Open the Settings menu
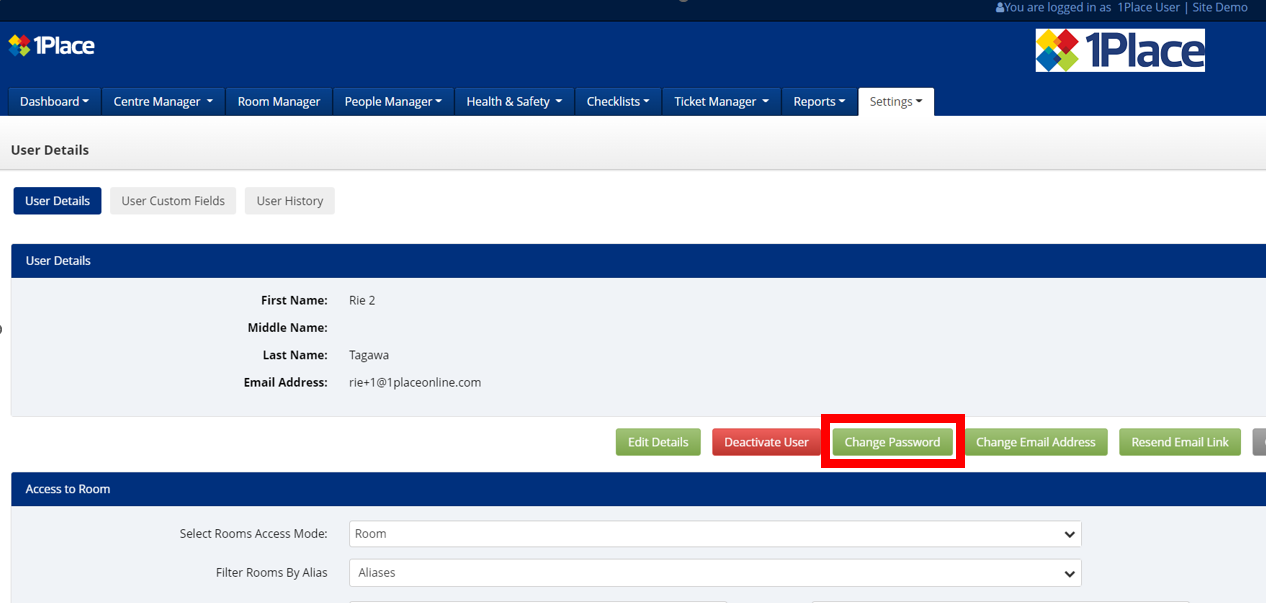Image resolution: width=1266 pixels, height=603 pixels. 896,101
